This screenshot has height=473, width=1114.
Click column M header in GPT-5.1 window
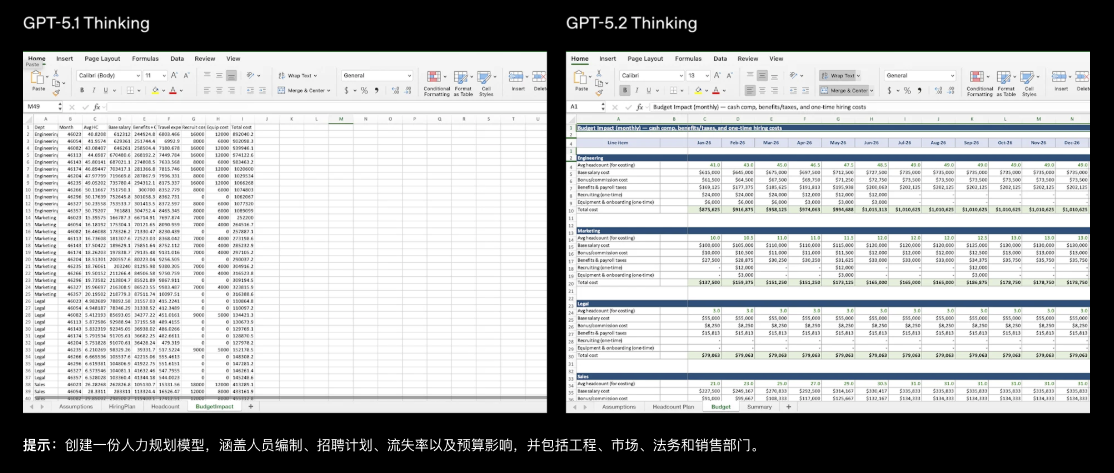coord(341,119)
